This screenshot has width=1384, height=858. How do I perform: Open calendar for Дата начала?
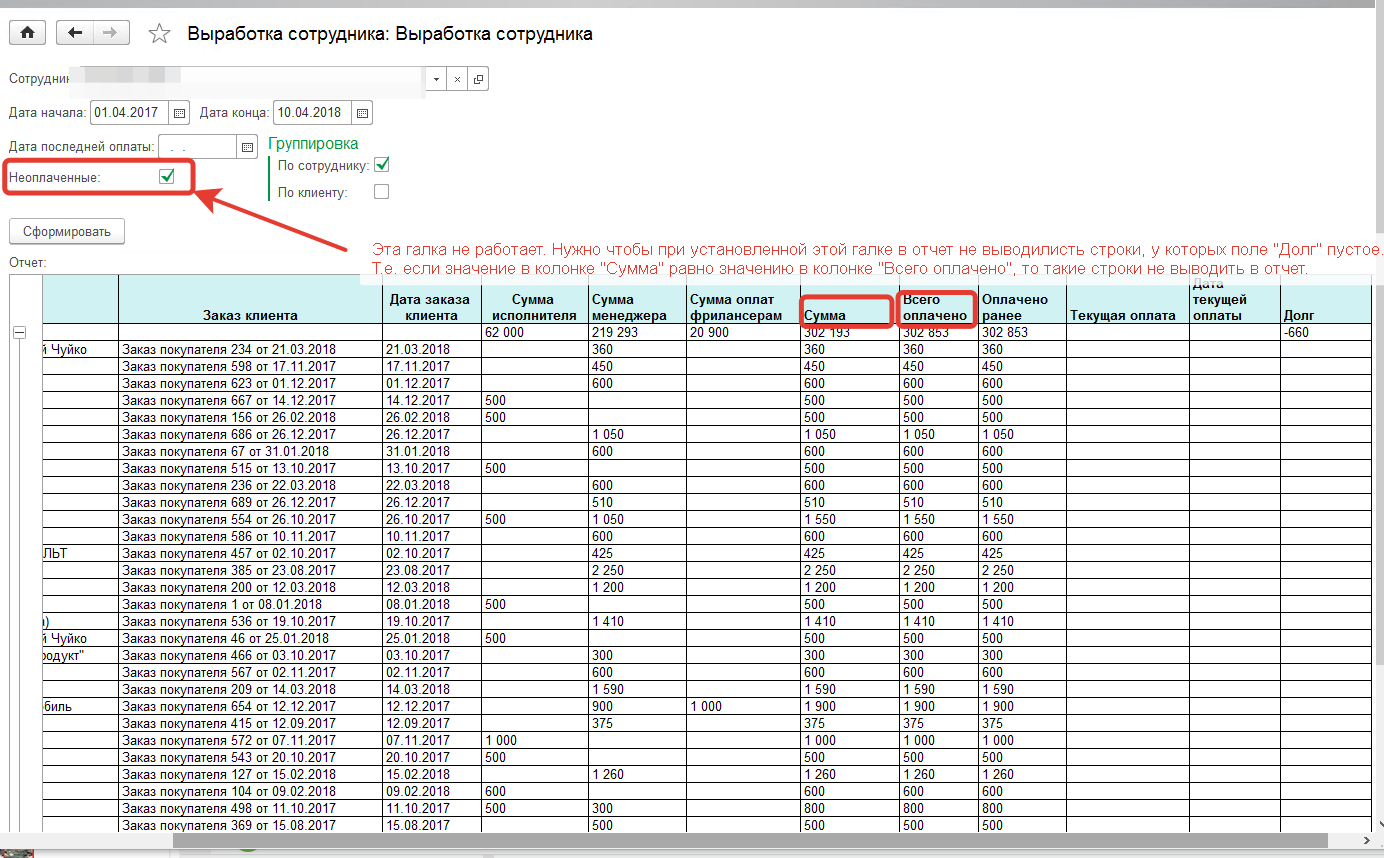tap(180, 113)
